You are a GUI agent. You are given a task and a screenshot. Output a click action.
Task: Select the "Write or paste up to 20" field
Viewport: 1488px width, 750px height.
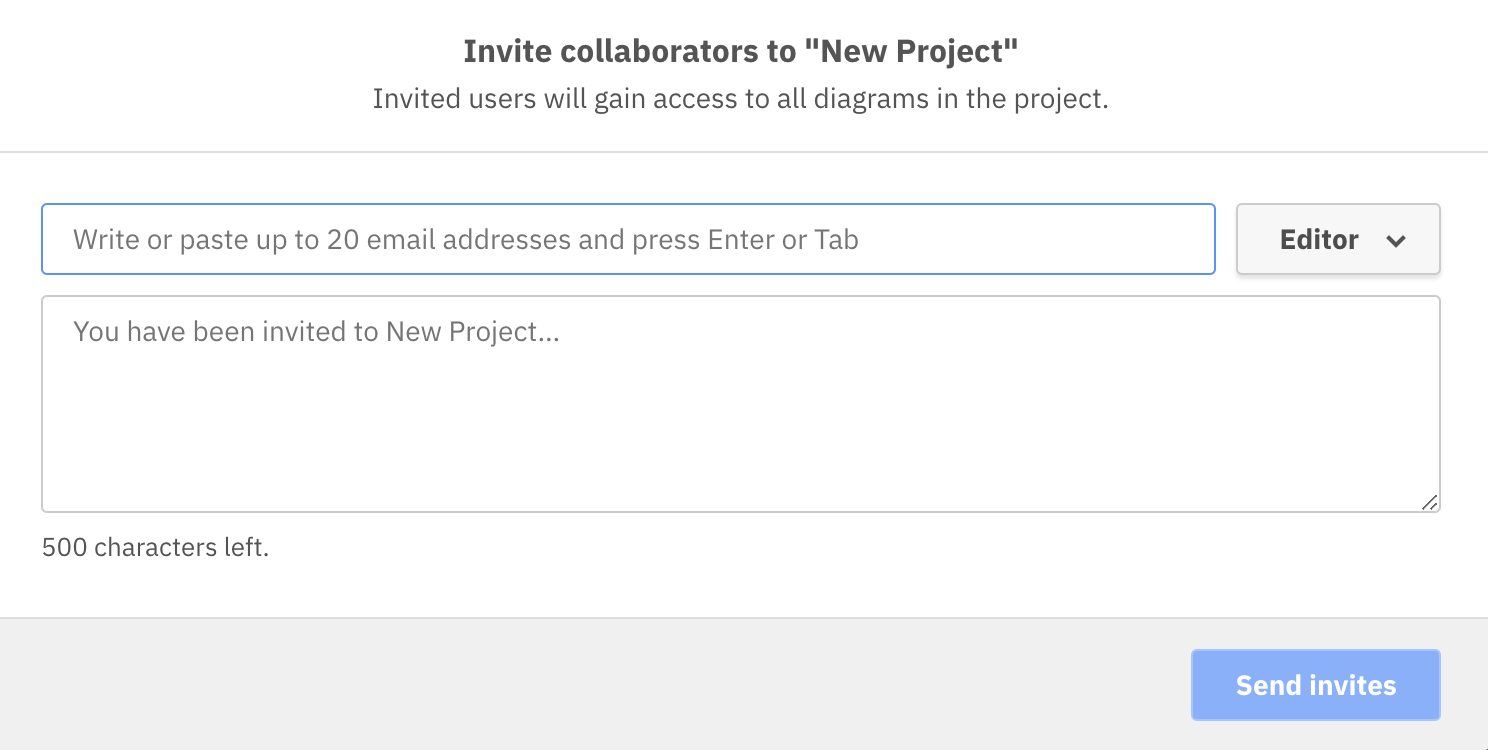(466, 240)
